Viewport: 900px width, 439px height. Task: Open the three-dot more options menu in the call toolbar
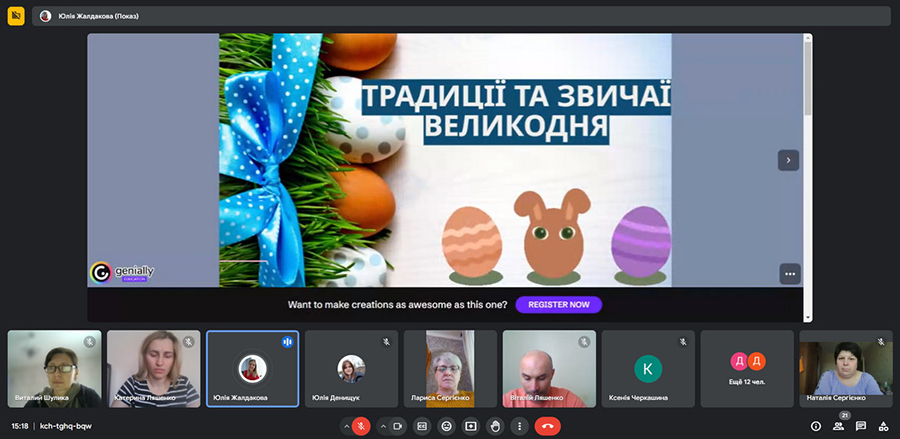click(520, 426)
